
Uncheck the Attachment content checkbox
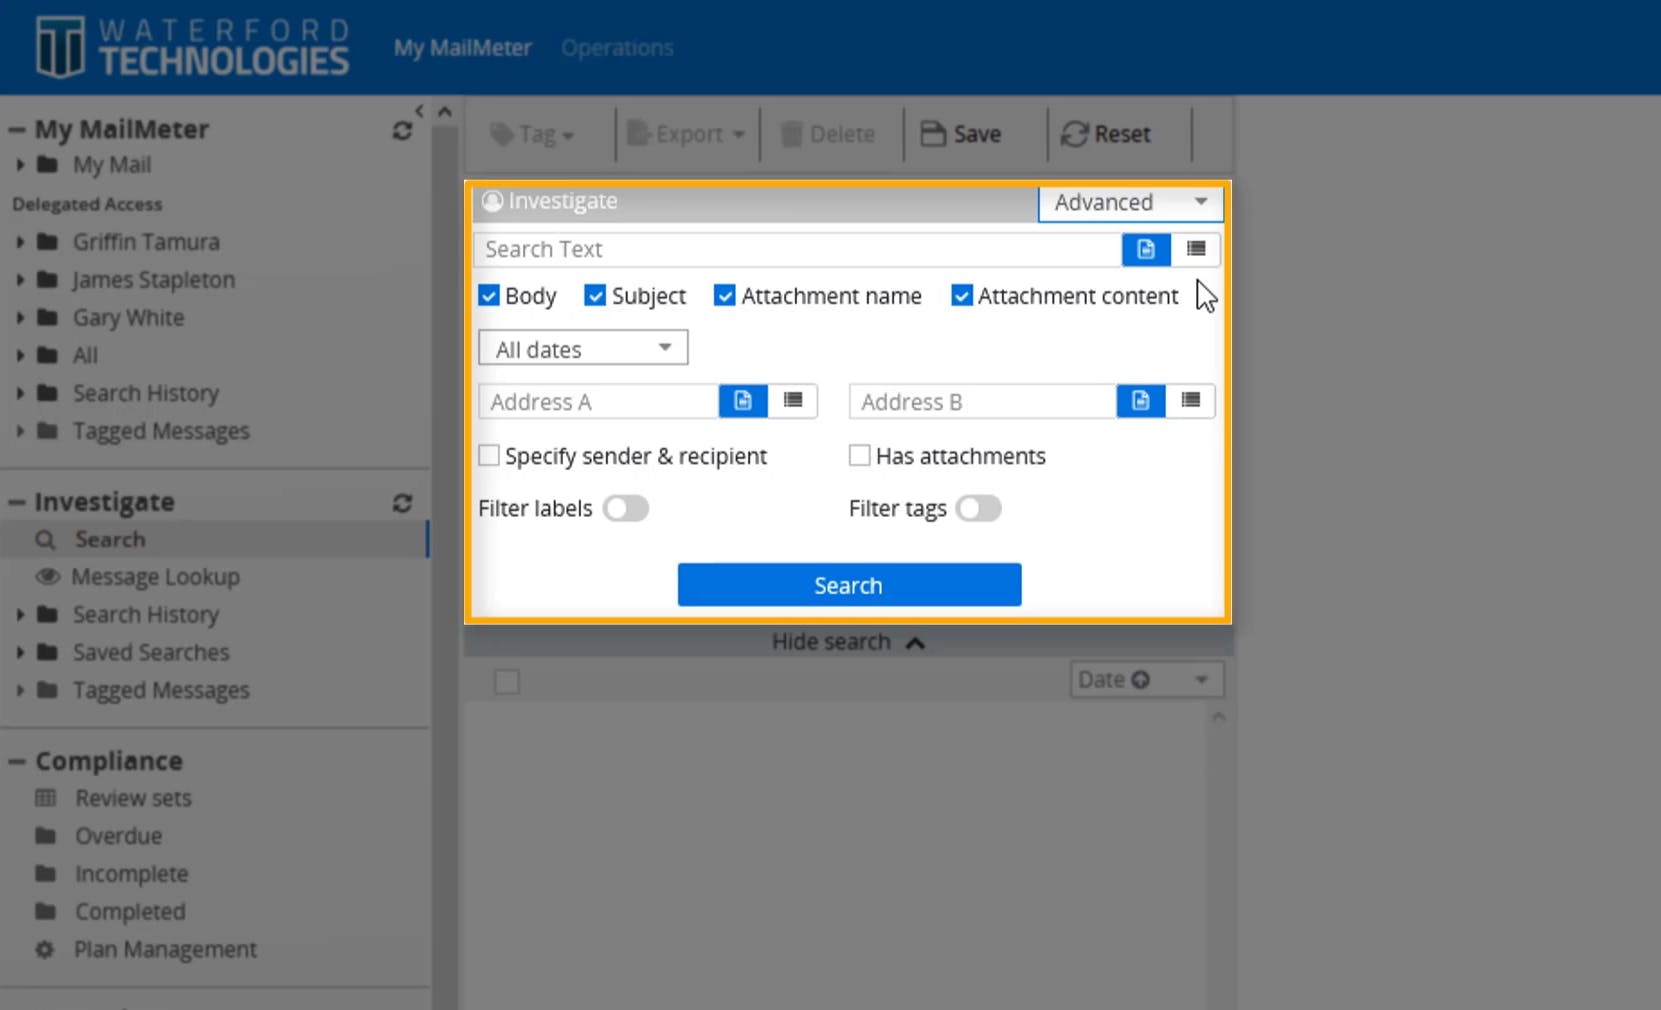[x=962, y=296]
